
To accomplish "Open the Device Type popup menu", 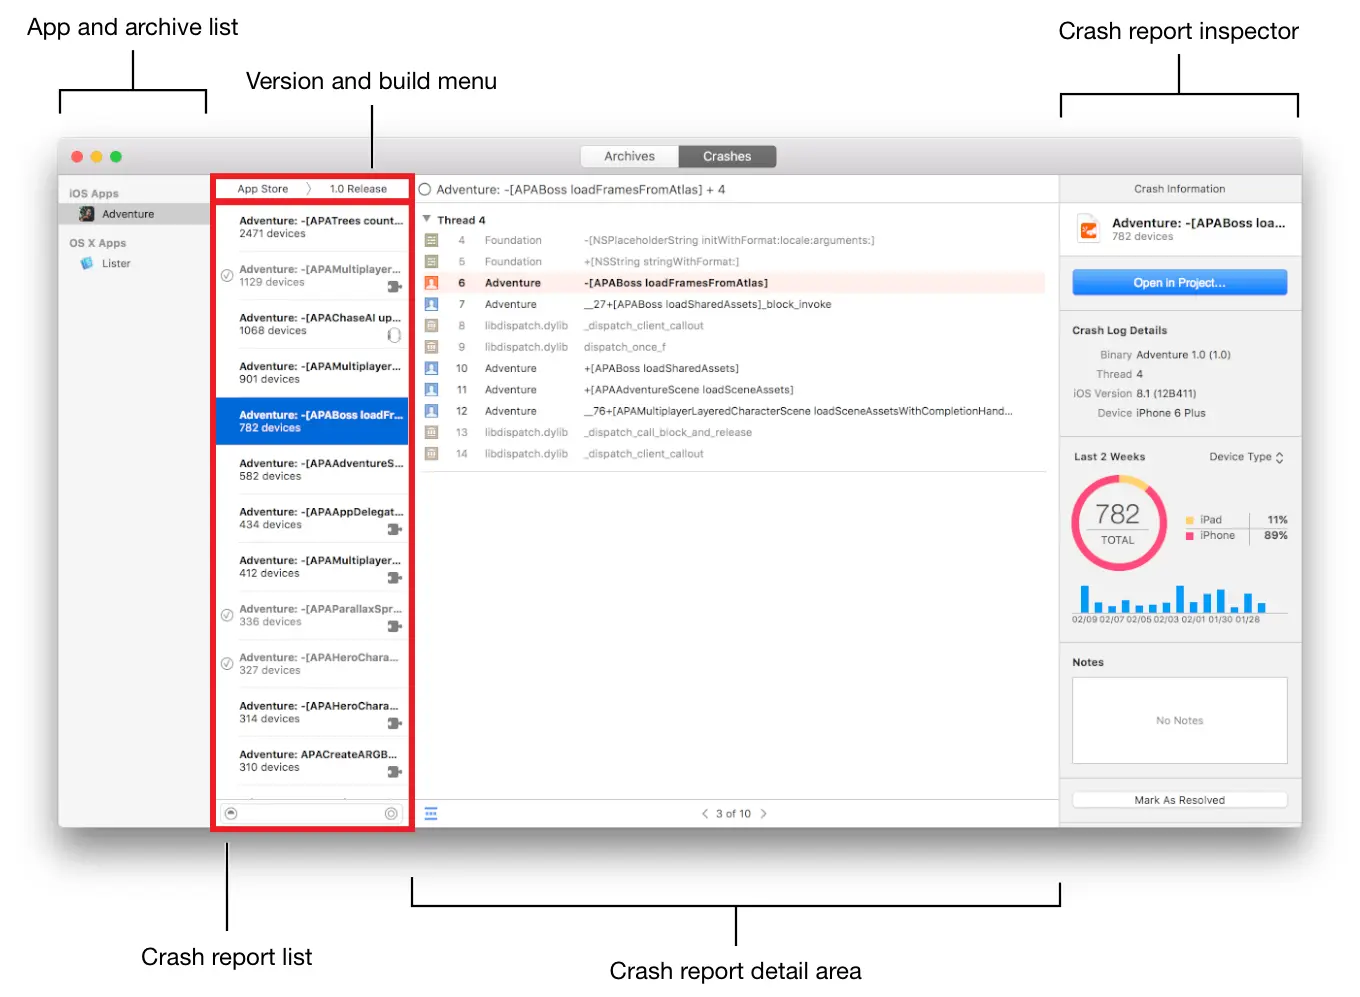I will (x=1246, y=457).
